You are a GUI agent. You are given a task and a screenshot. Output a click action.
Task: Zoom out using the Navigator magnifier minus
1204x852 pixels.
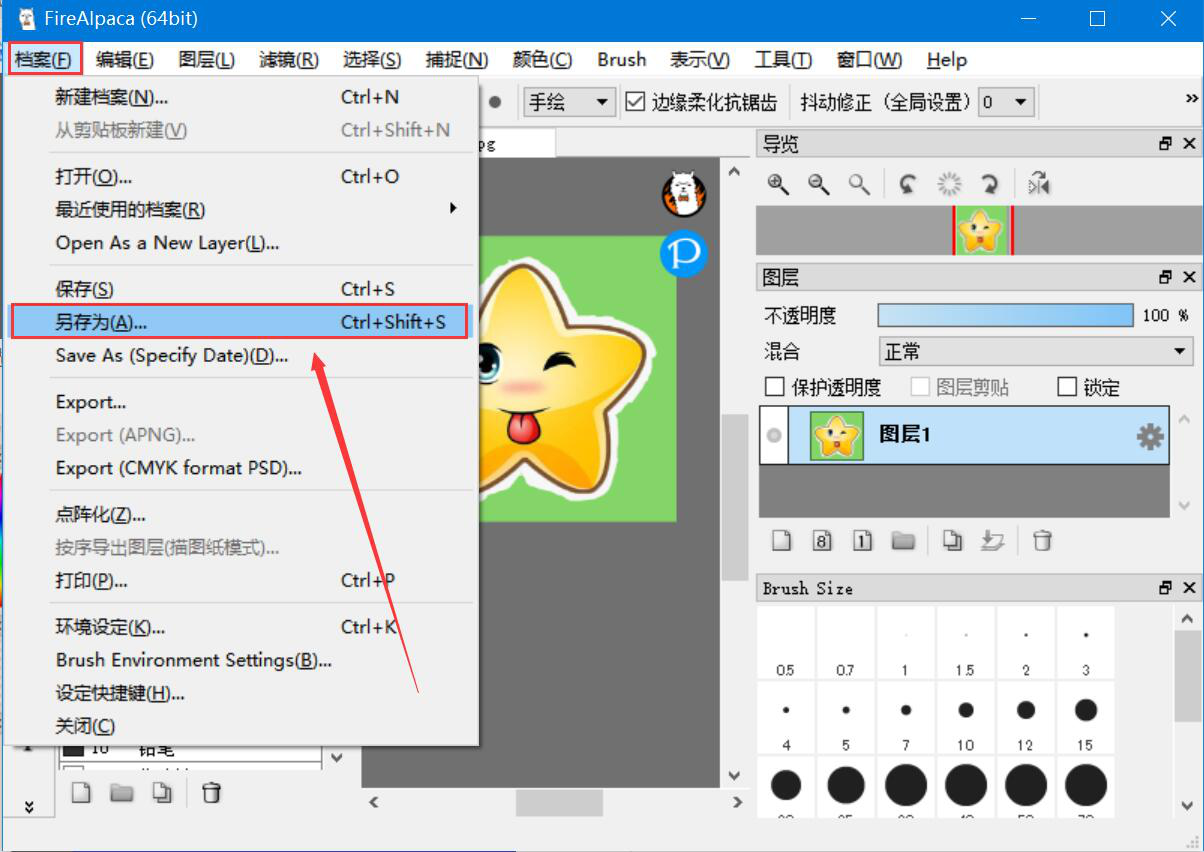click(x=818, y=184)
